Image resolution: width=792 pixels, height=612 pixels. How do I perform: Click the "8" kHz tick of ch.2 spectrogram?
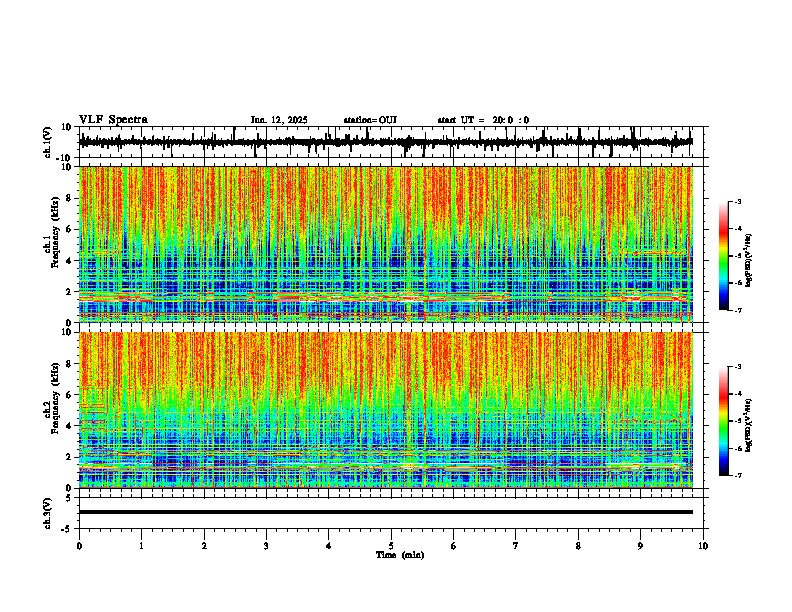(70, 364)
